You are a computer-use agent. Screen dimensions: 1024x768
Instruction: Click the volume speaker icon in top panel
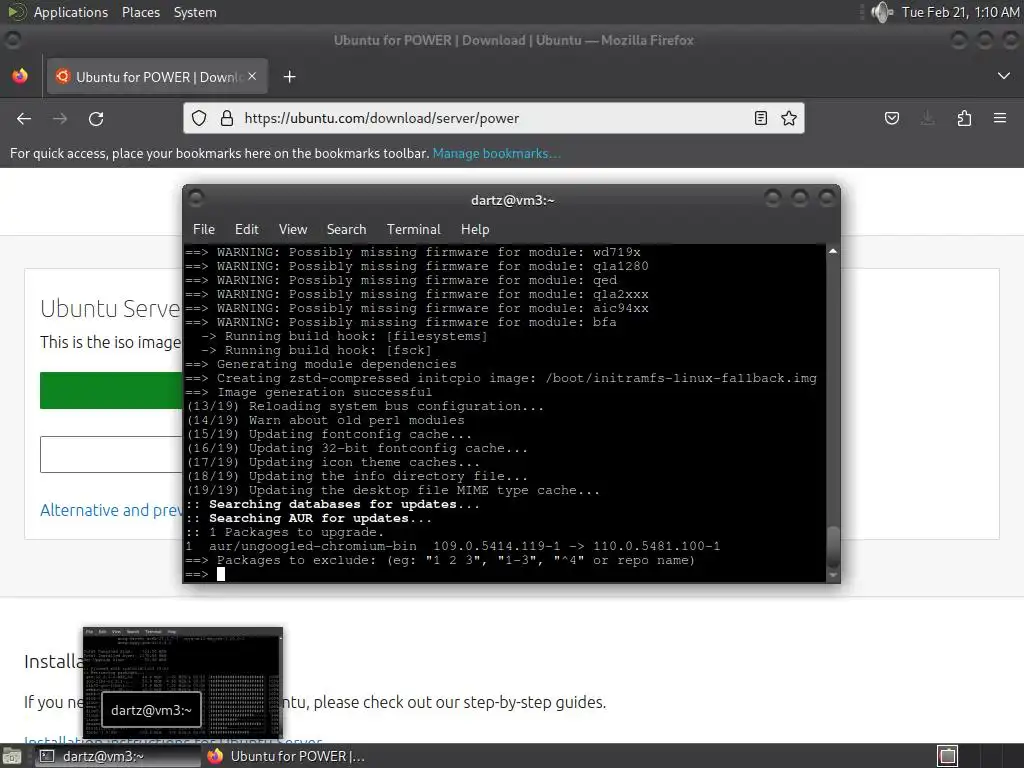pos(882,12)
